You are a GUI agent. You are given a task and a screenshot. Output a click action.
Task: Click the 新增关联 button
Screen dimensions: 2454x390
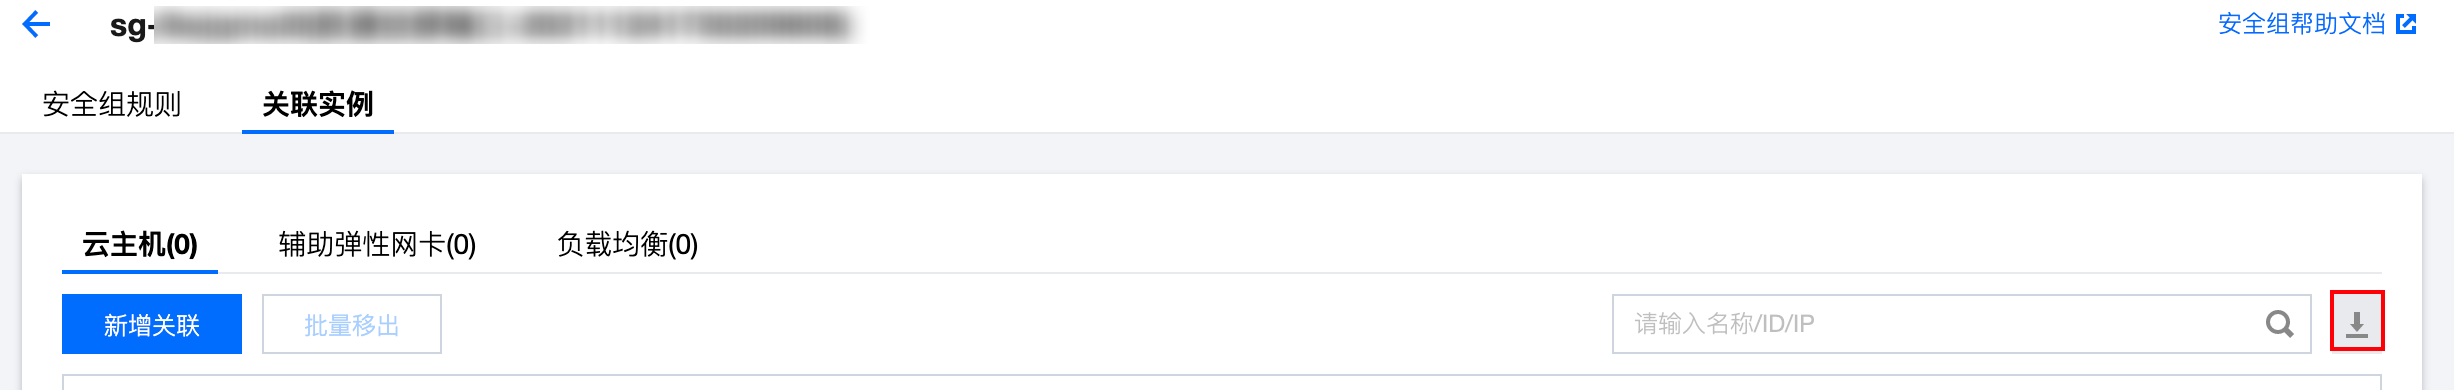pyautogui.click(x=152, y=324)
